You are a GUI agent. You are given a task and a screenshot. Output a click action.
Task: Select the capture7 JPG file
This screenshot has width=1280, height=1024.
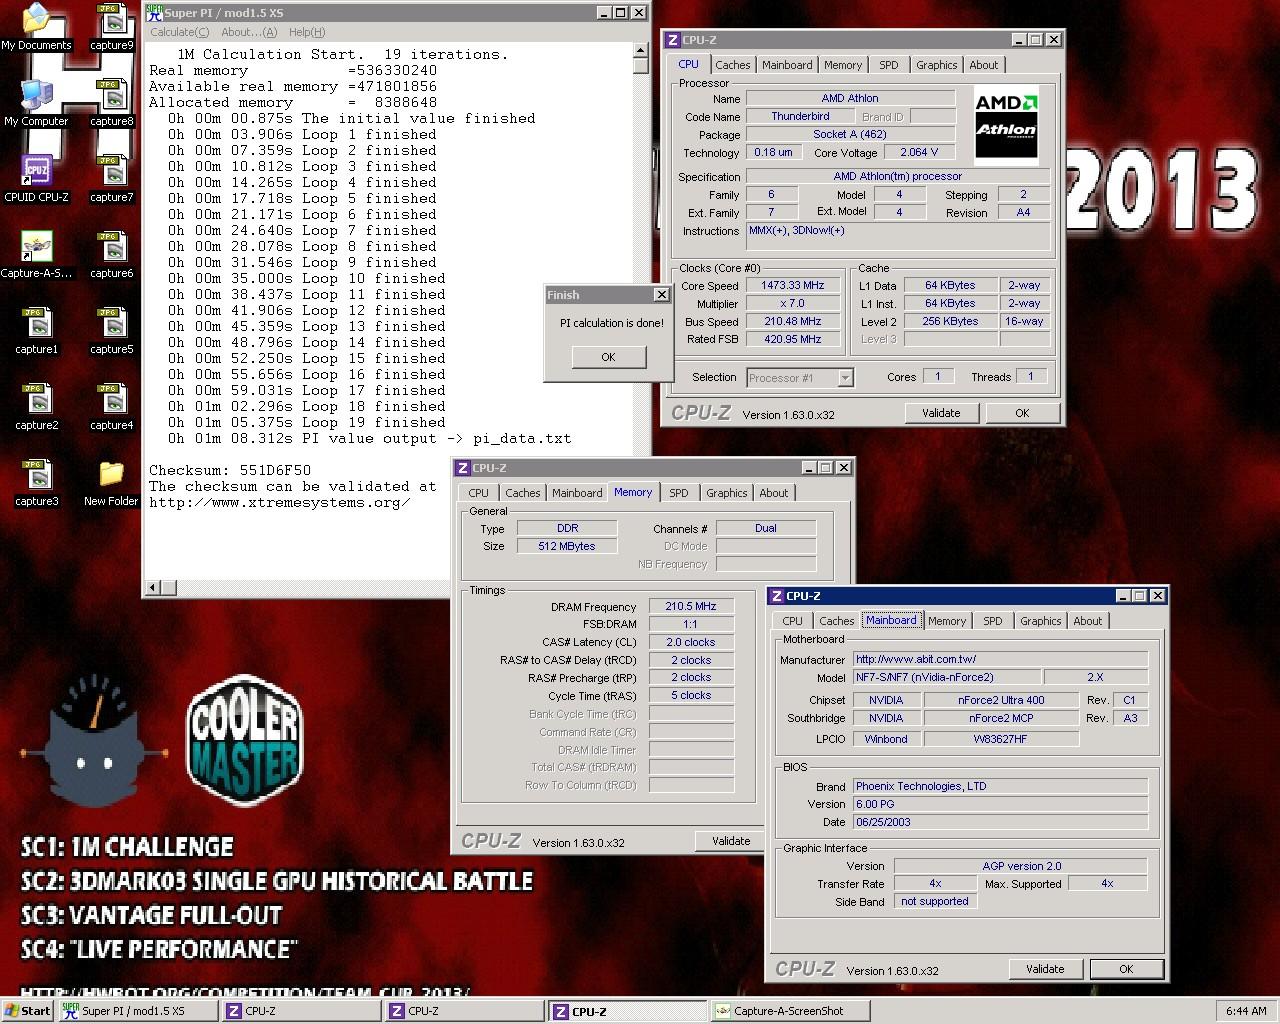(x=111, y=179)
